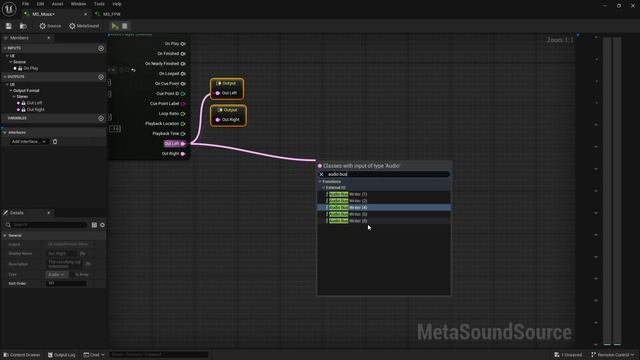
Task: Select the Out Right output node
Action: [x=228, y=116]
